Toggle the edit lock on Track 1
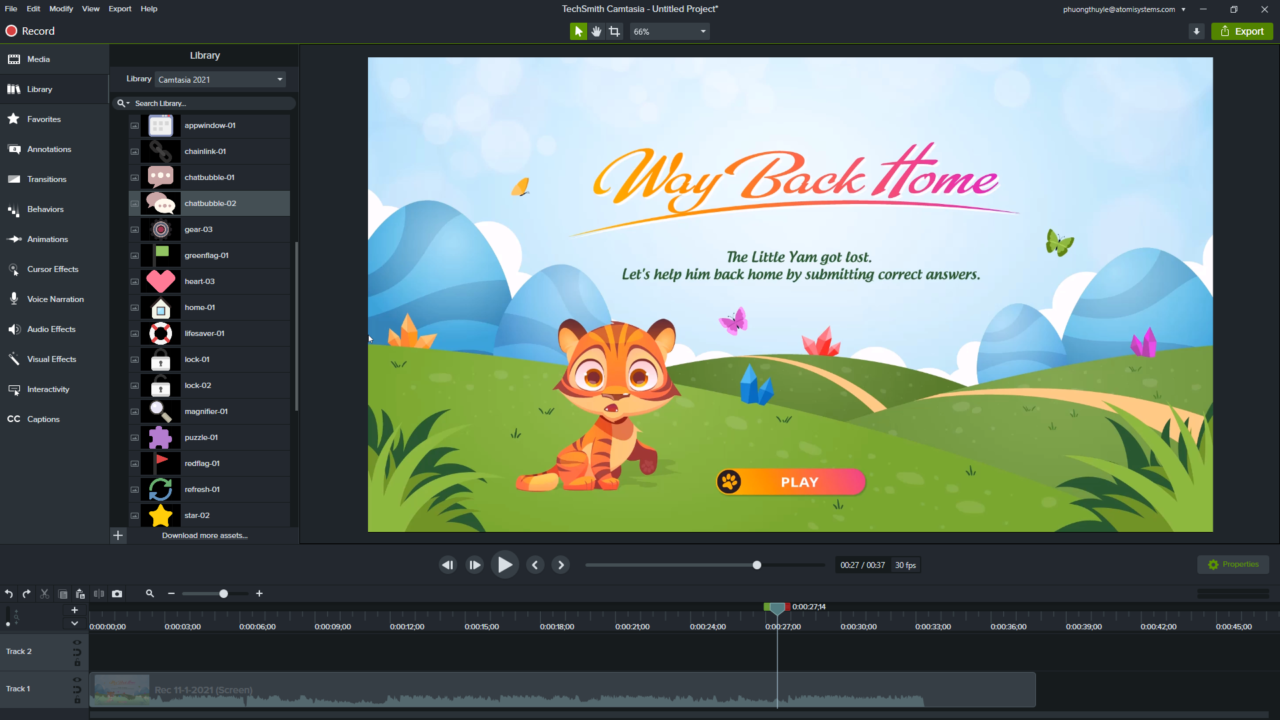 pos(78,690)
